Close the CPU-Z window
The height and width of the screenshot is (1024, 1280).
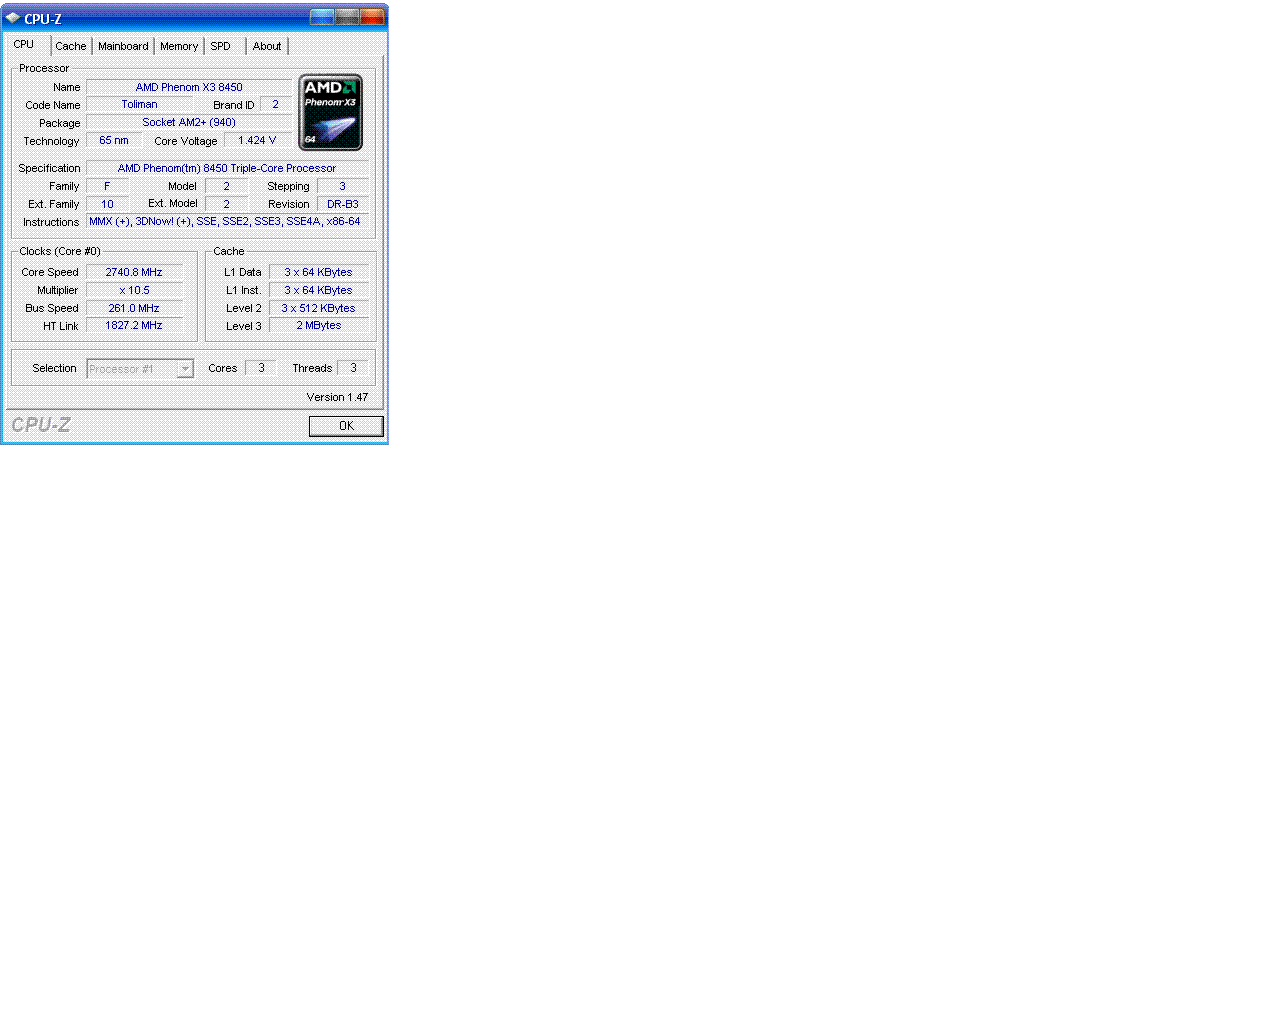tap(372, 16)
